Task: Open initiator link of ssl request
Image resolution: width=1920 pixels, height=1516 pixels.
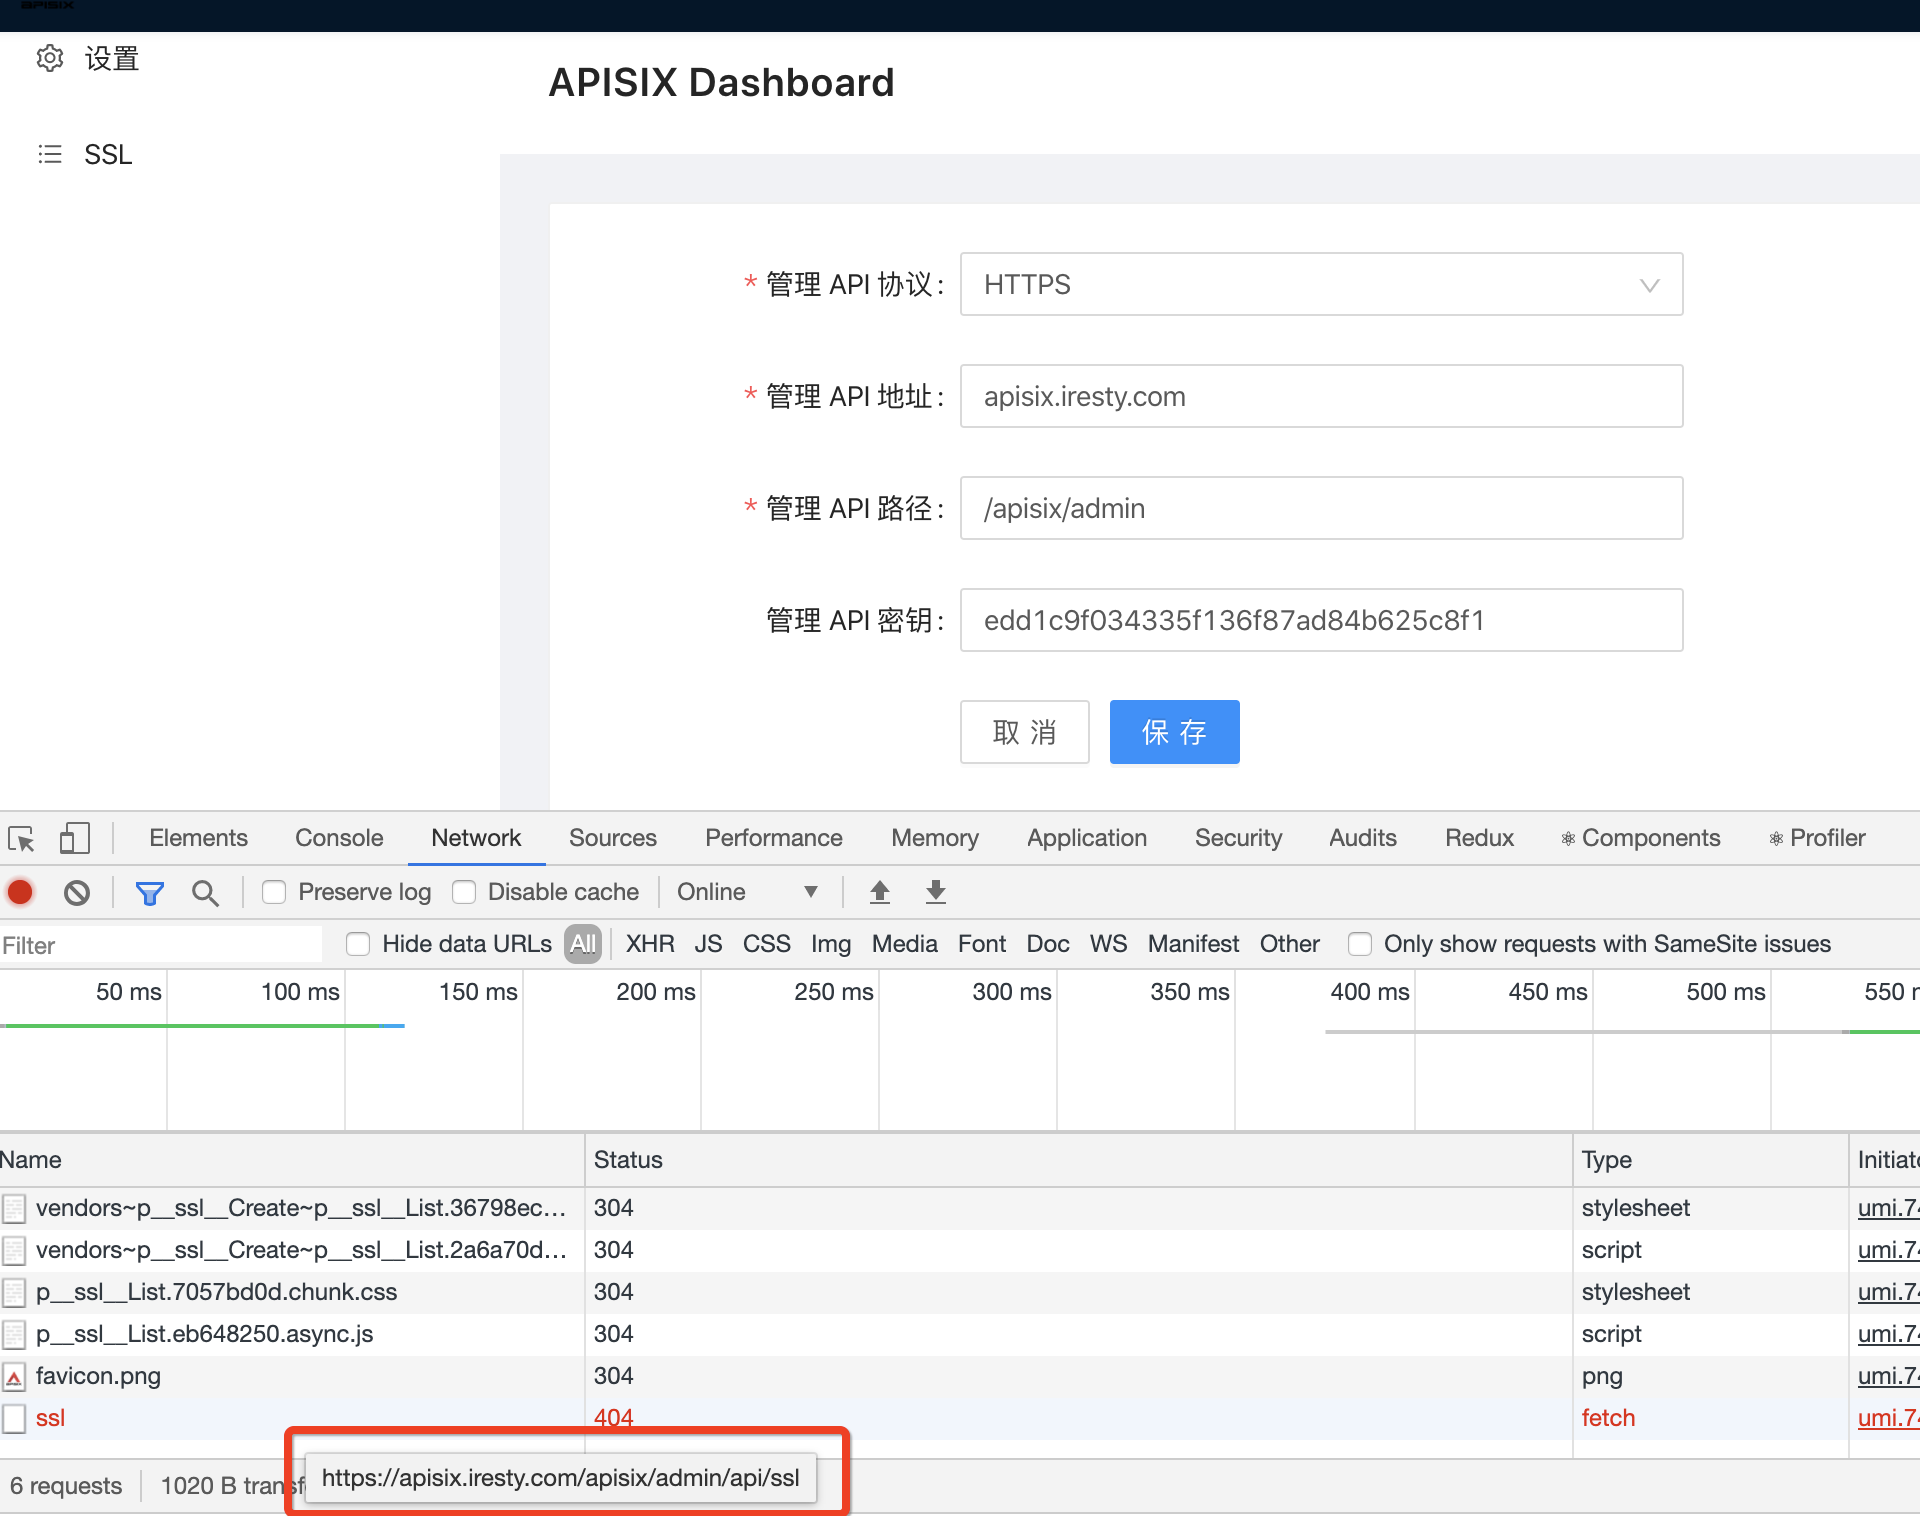Action: [1887, 1418]
